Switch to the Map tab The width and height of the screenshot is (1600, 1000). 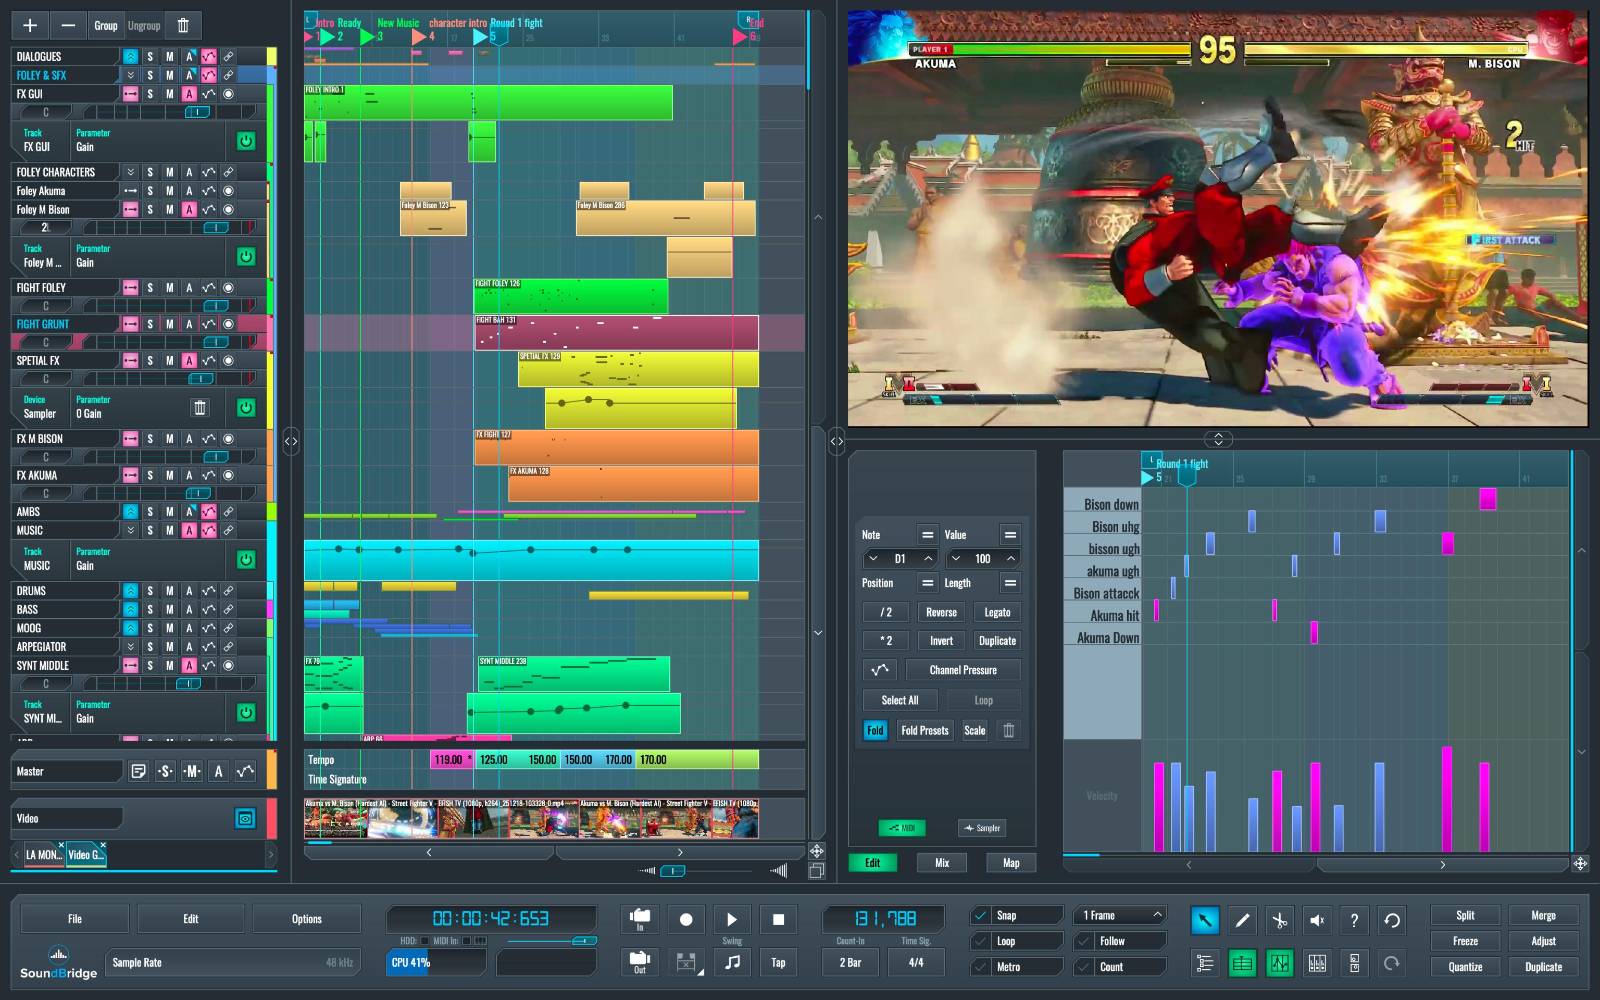pos(1011,863)
